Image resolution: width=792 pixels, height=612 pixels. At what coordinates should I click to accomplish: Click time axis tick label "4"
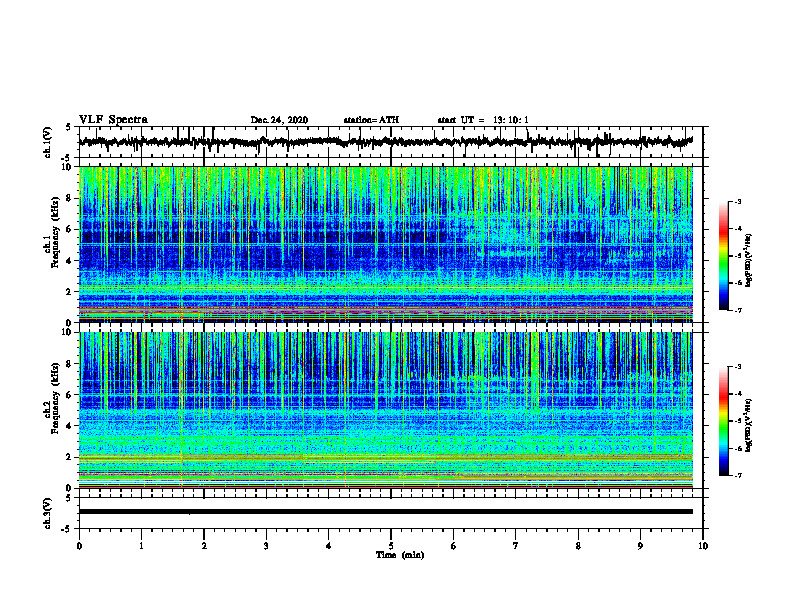(x=329, y=546)
